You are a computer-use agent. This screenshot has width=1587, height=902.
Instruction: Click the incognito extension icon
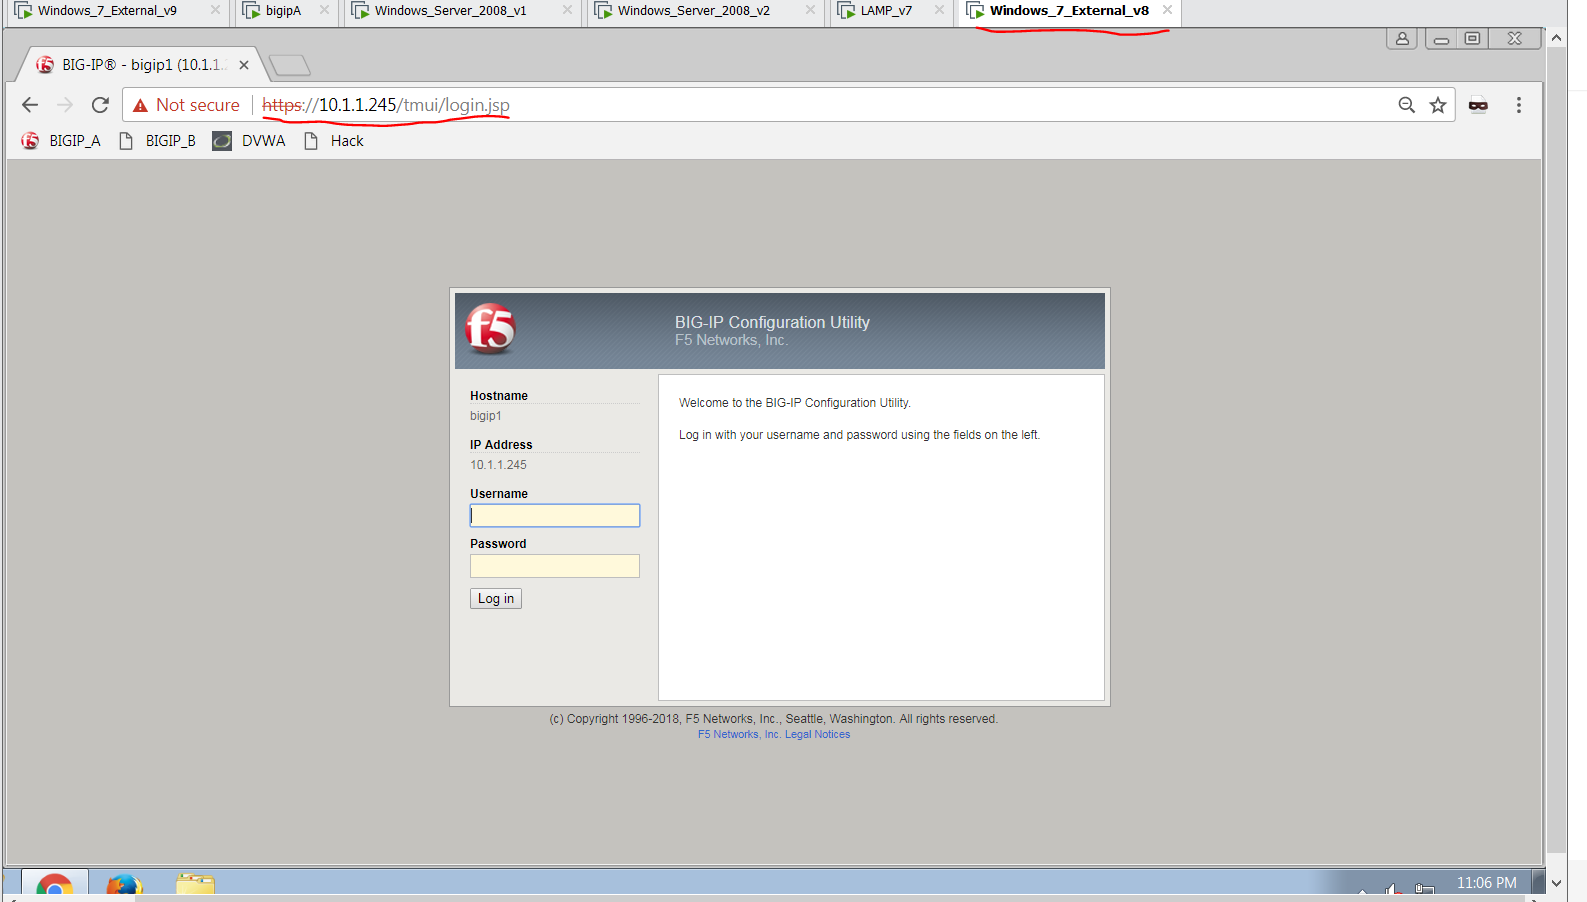1478,105
